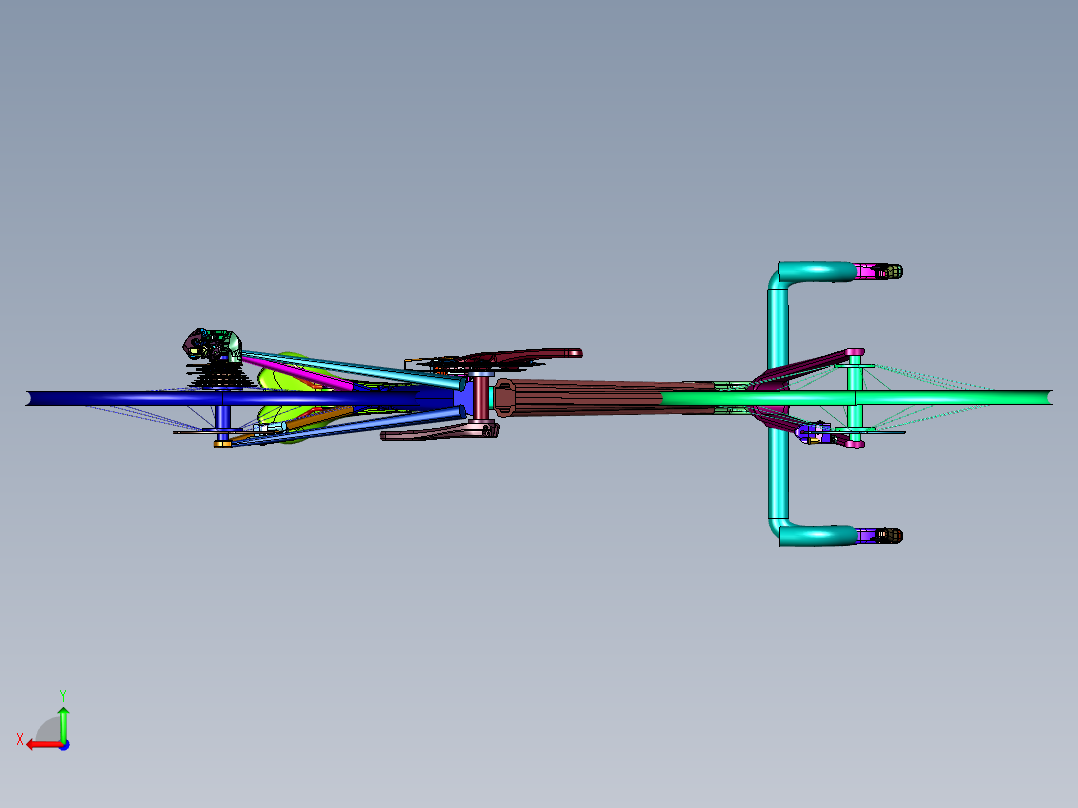This screenshot has width=1078, height=808.
Task: Click the red X axis arrow of the triad
Action: tap(45, 745)
